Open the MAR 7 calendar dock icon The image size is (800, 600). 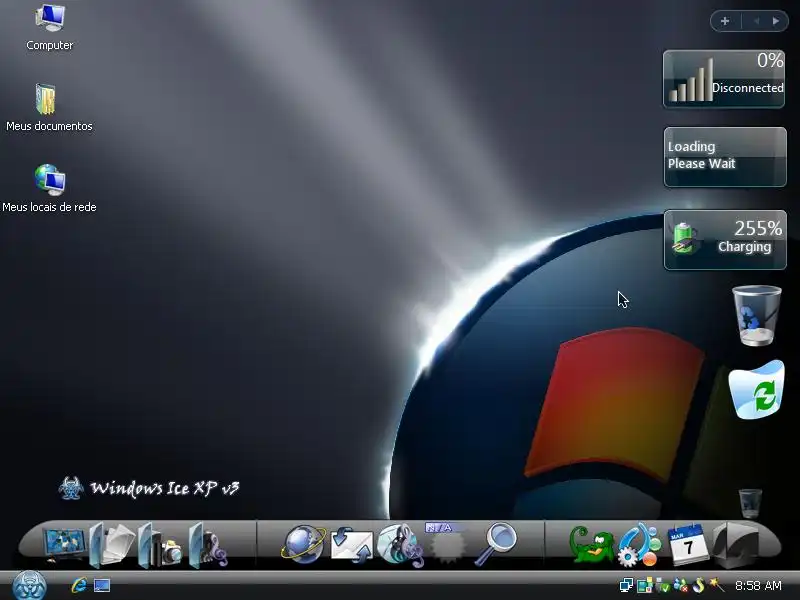(687, 544)
